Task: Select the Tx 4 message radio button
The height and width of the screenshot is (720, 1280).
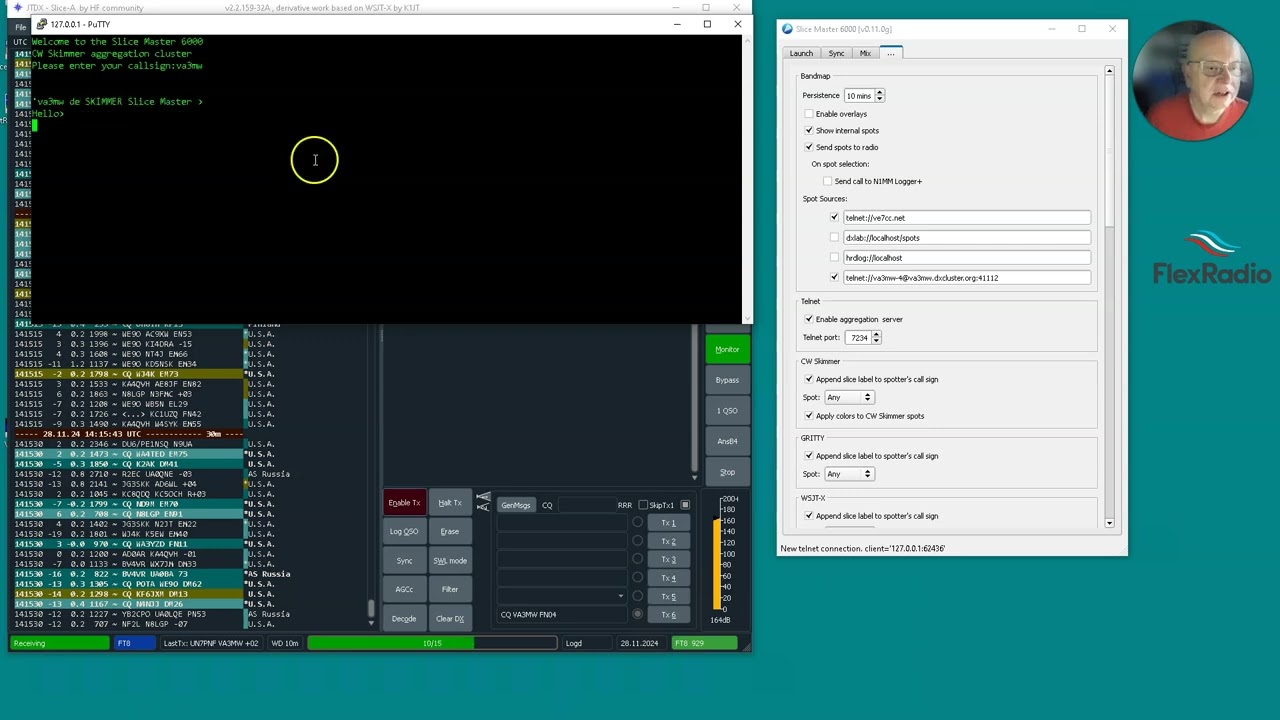Action: pyautogui.click(x=637, y=578)
